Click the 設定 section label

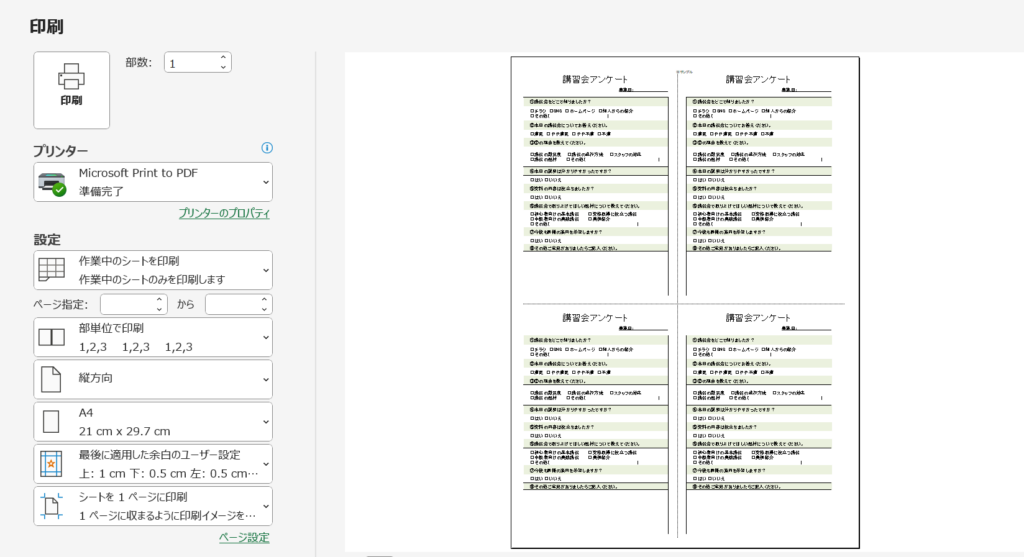coord(47,240)
